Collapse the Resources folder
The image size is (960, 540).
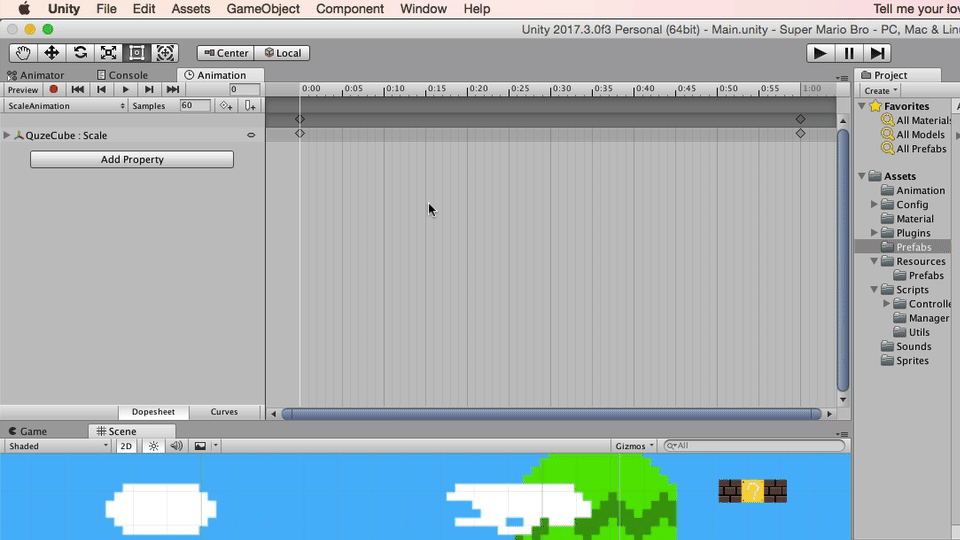pyautogui.click(x=874, y=261)
